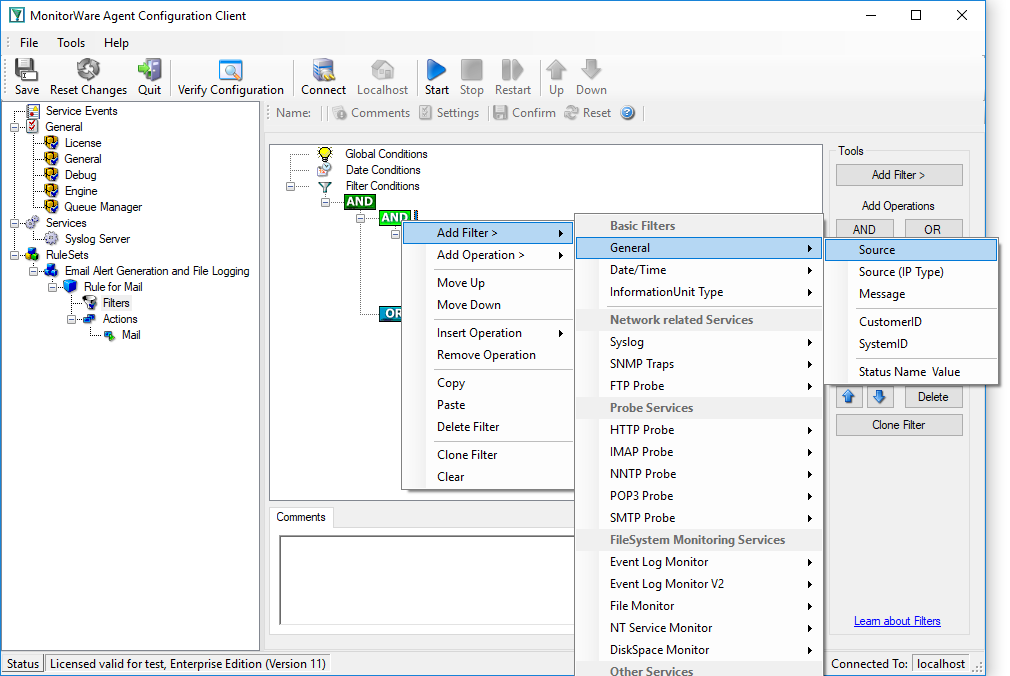1010x676 pixels.
Task: Click the Connect toolbar icon
Action: tap(323, 70)
